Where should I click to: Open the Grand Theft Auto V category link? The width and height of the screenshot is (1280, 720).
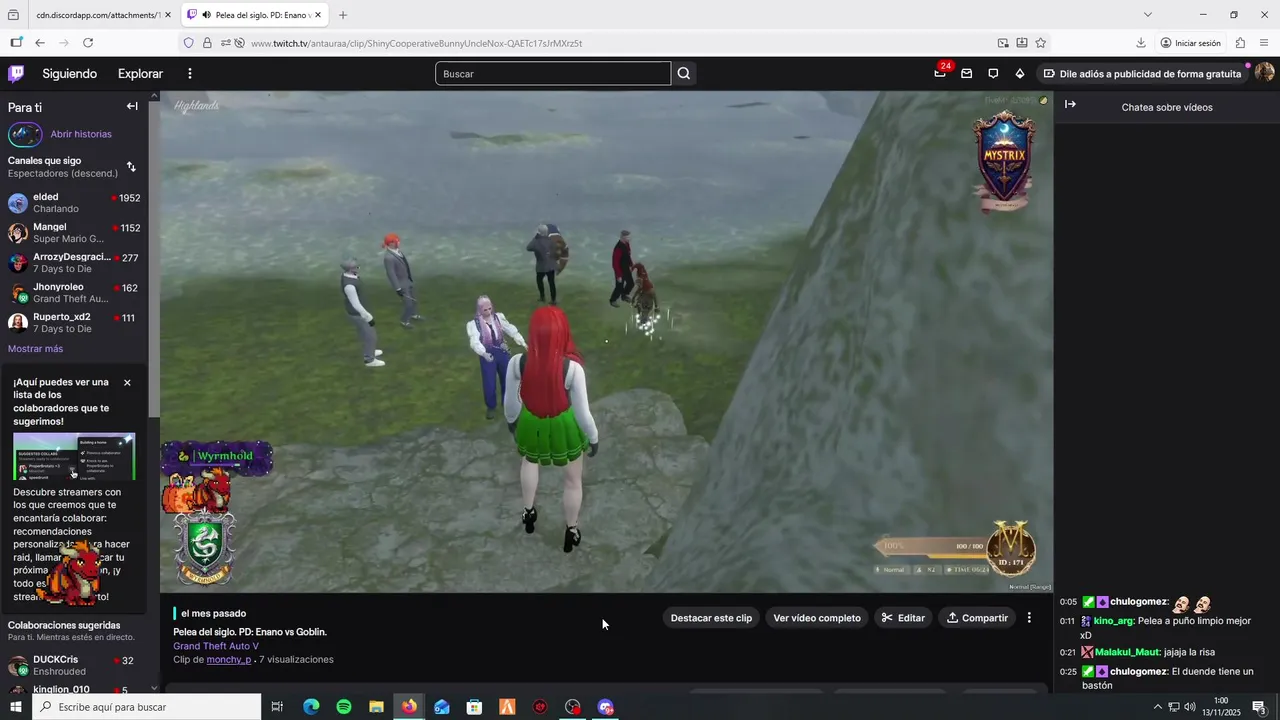[x=216, y=646]
